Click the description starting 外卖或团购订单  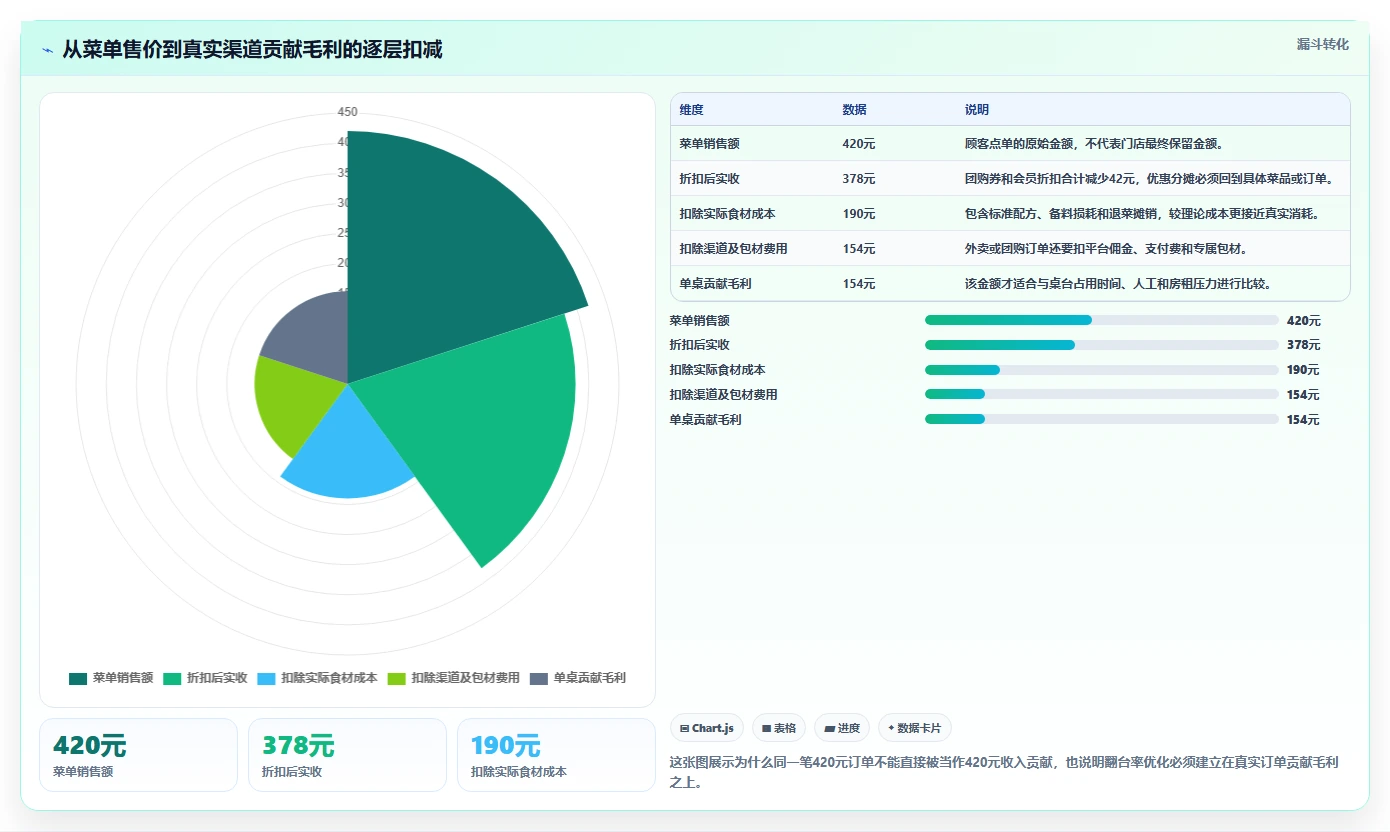1107,249
